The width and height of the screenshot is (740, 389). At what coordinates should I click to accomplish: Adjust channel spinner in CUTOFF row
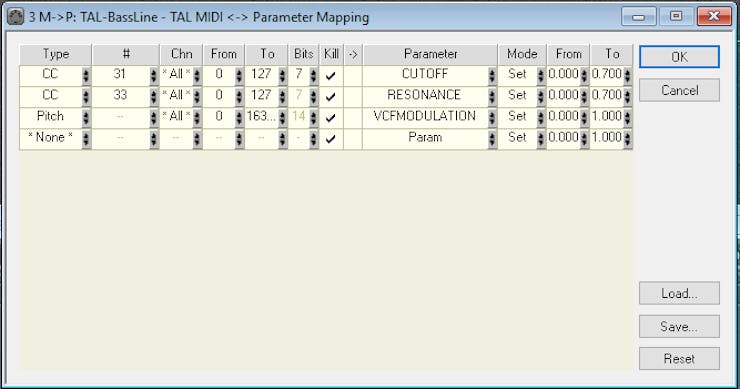tap(197, 76)
